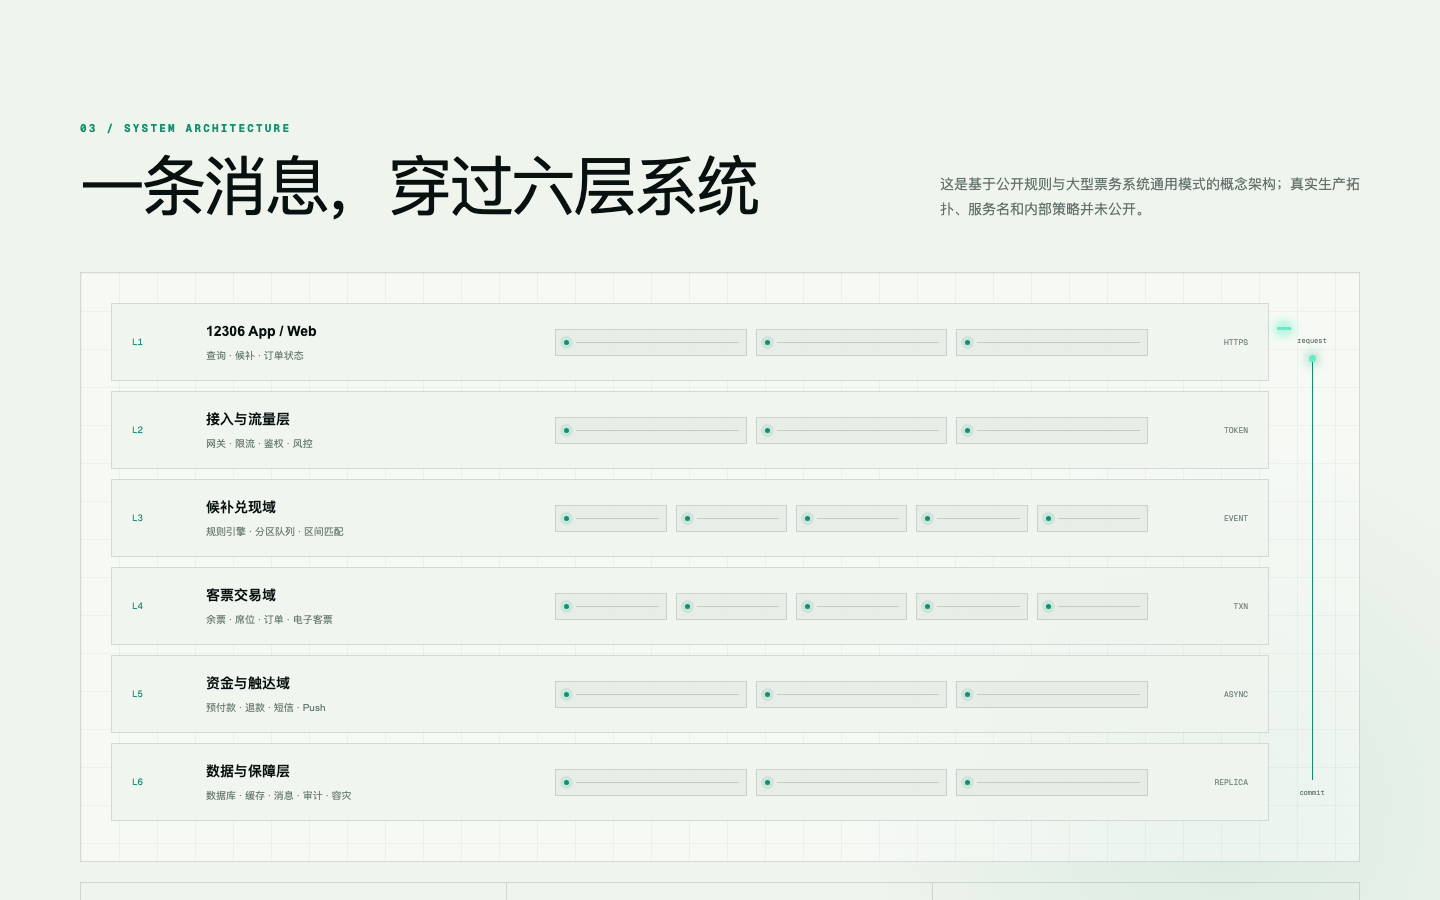Select the L2 layer number label
This screenshot has width=1440, height=900.
137,430
